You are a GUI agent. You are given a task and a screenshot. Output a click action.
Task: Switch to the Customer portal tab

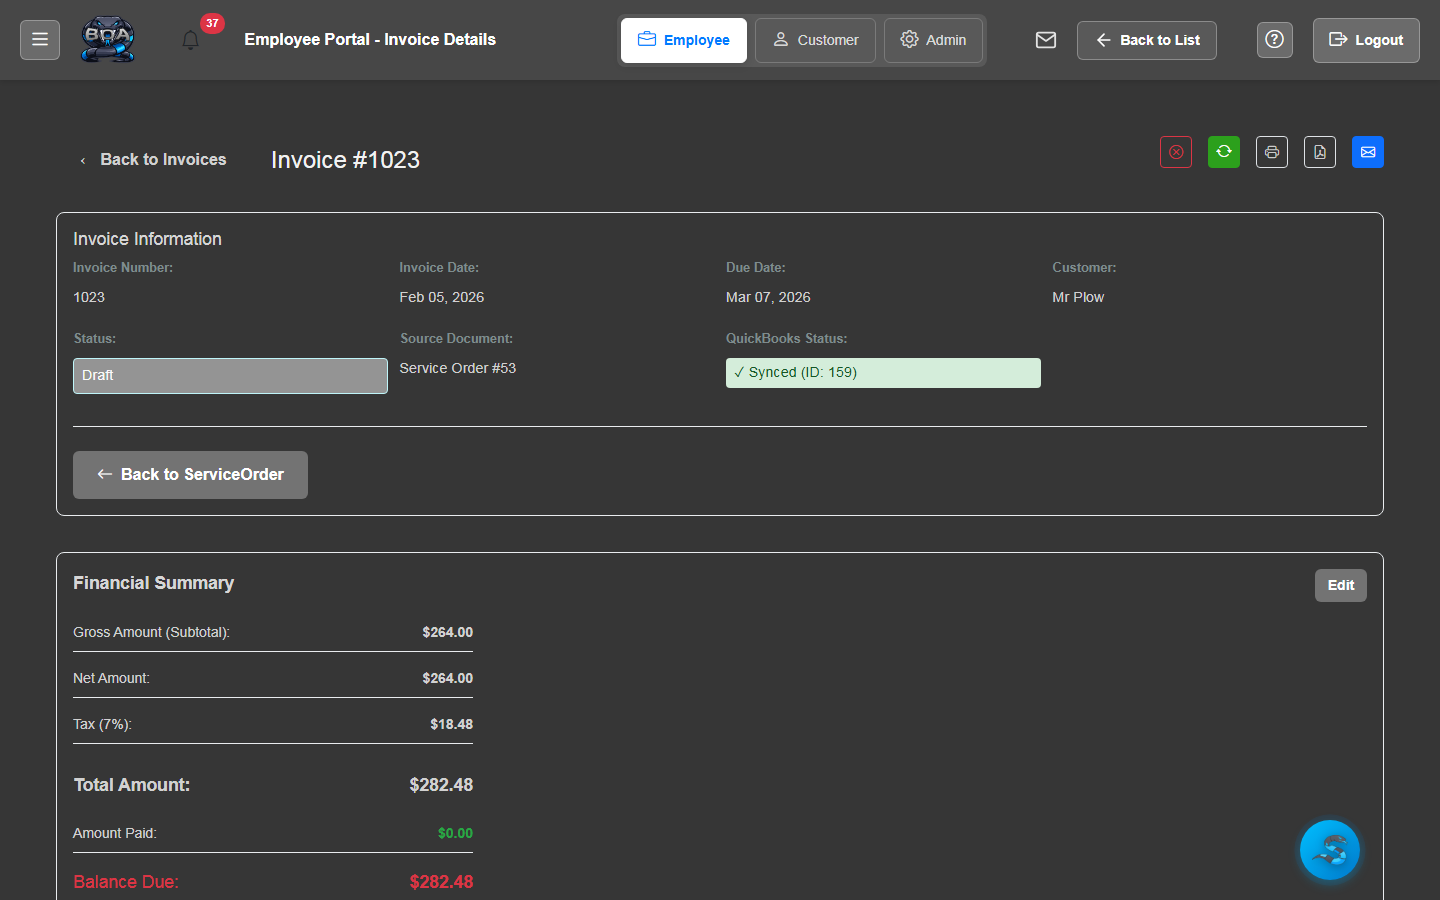click(x=815, y=40)
